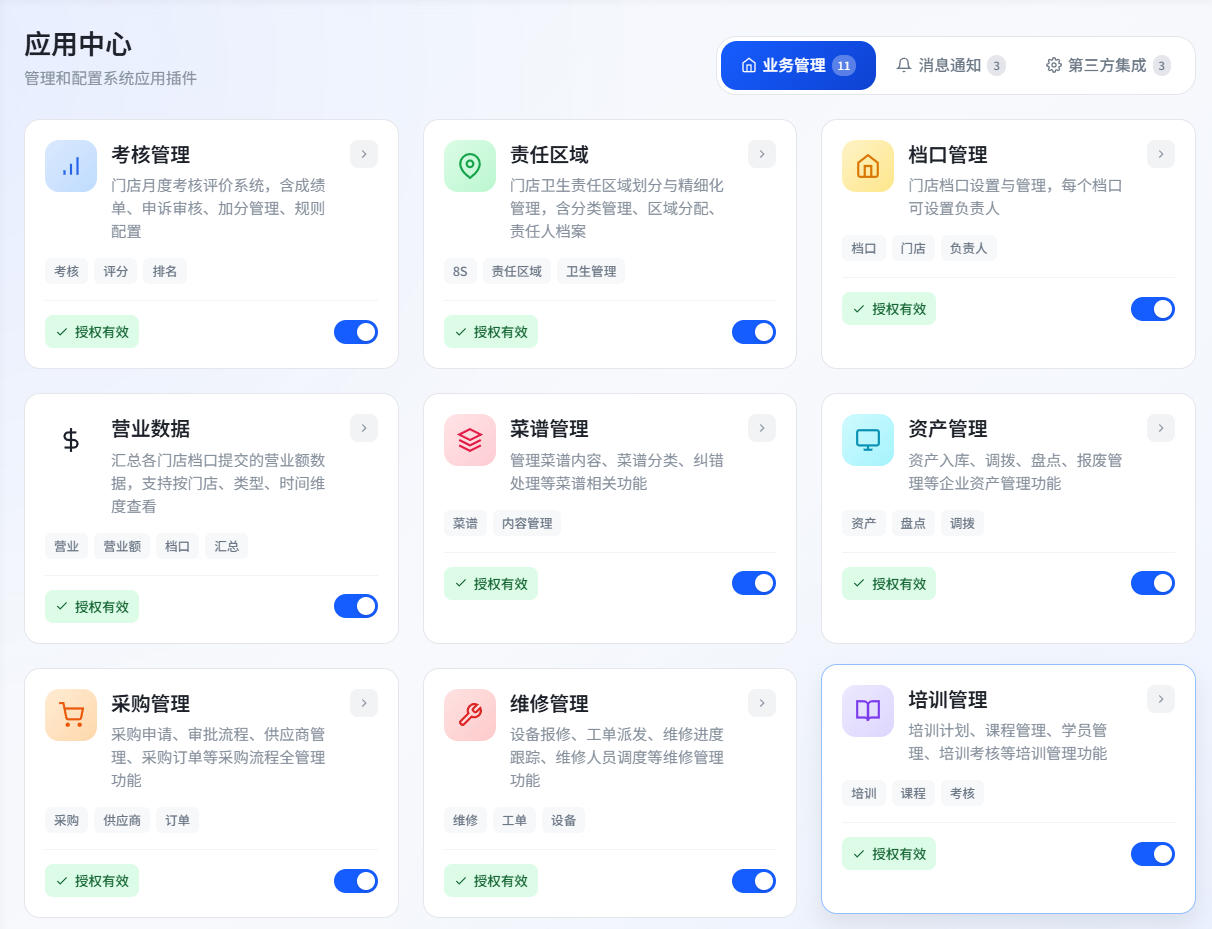Switch to the 消息通知 tab
Screen dimensions: 1212x929
pos(949,65)
